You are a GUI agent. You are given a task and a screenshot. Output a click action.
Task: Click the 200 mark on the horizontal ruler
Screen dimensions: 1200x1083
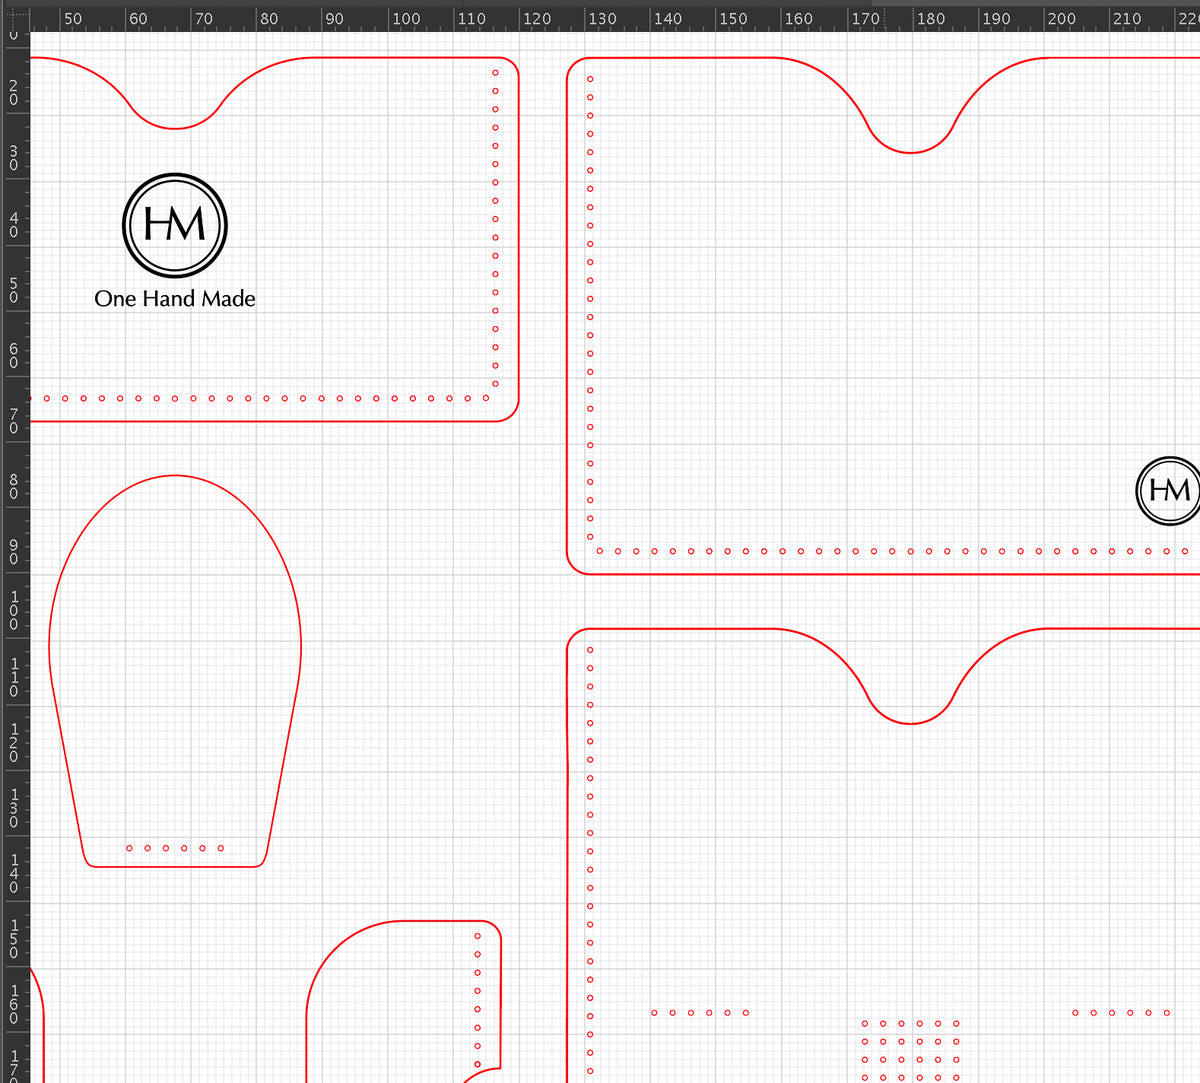pyautogui.click(x=1061, y=19)
